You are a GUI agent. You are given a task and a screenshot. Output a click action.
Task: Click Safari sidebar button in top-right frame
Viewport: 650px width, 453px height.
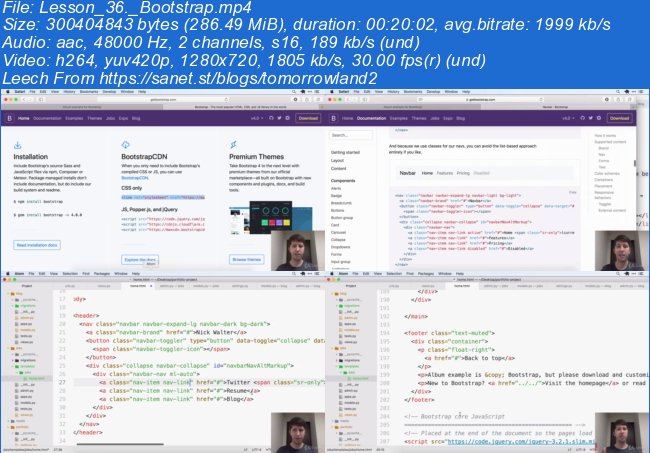pos(365,99)
